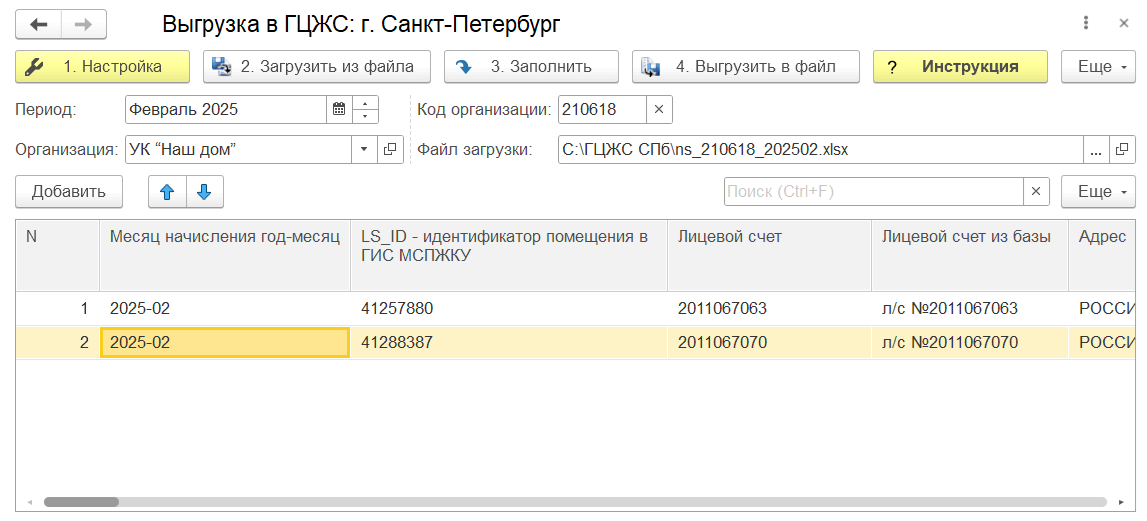The width and height of the screenshot is (1147, 521).
Task: Focus the Поиск (Ctrl+F) search field
Action: [872, 192]
